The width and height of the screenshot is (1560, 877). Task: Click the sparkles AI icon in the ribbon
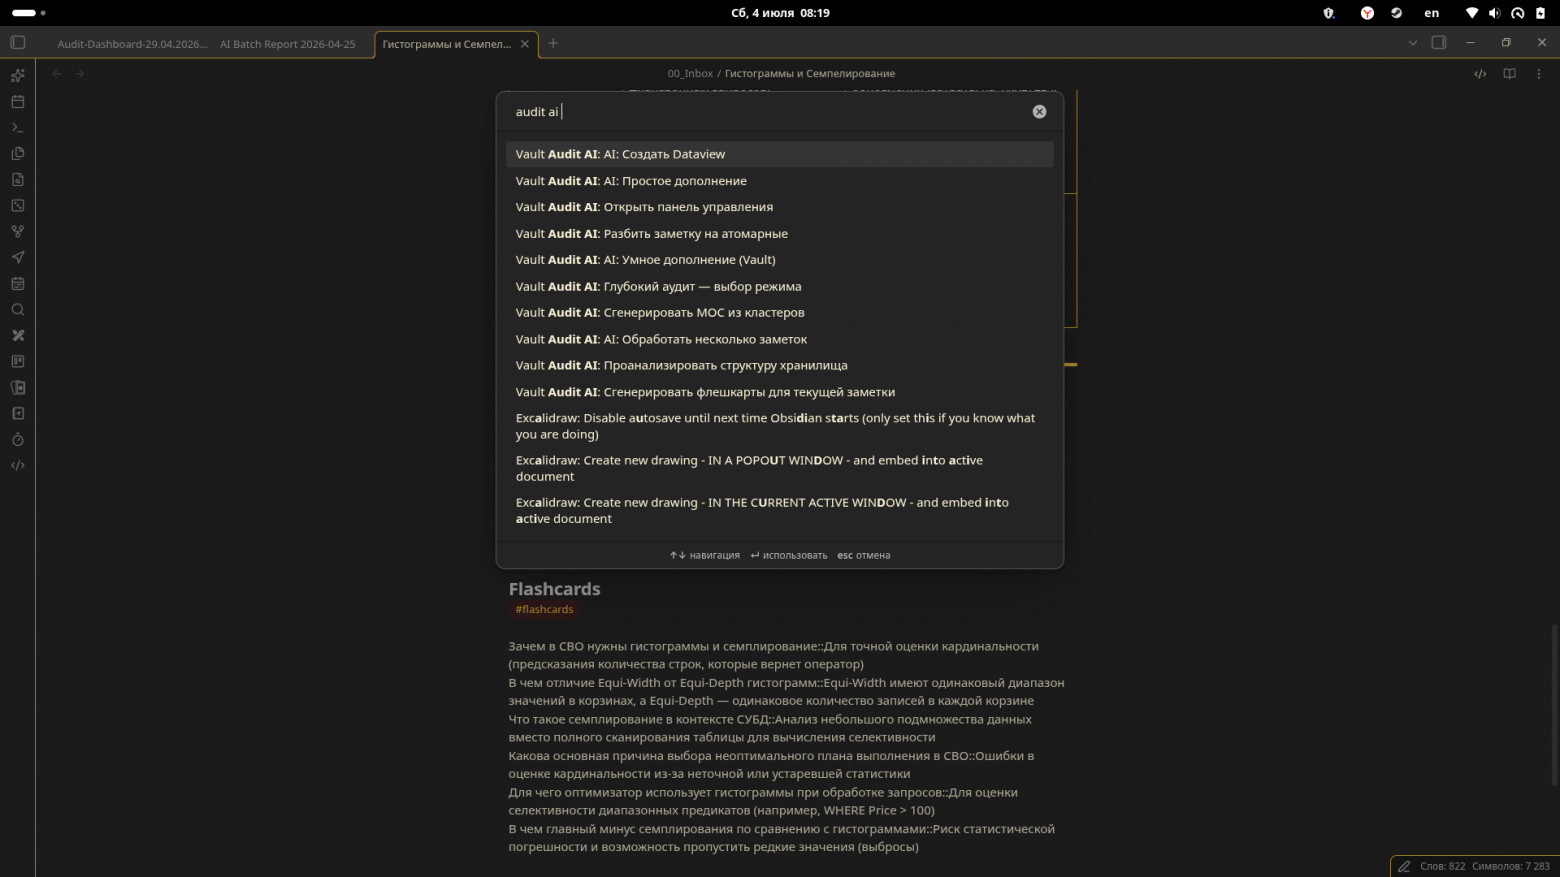[17, 75]
